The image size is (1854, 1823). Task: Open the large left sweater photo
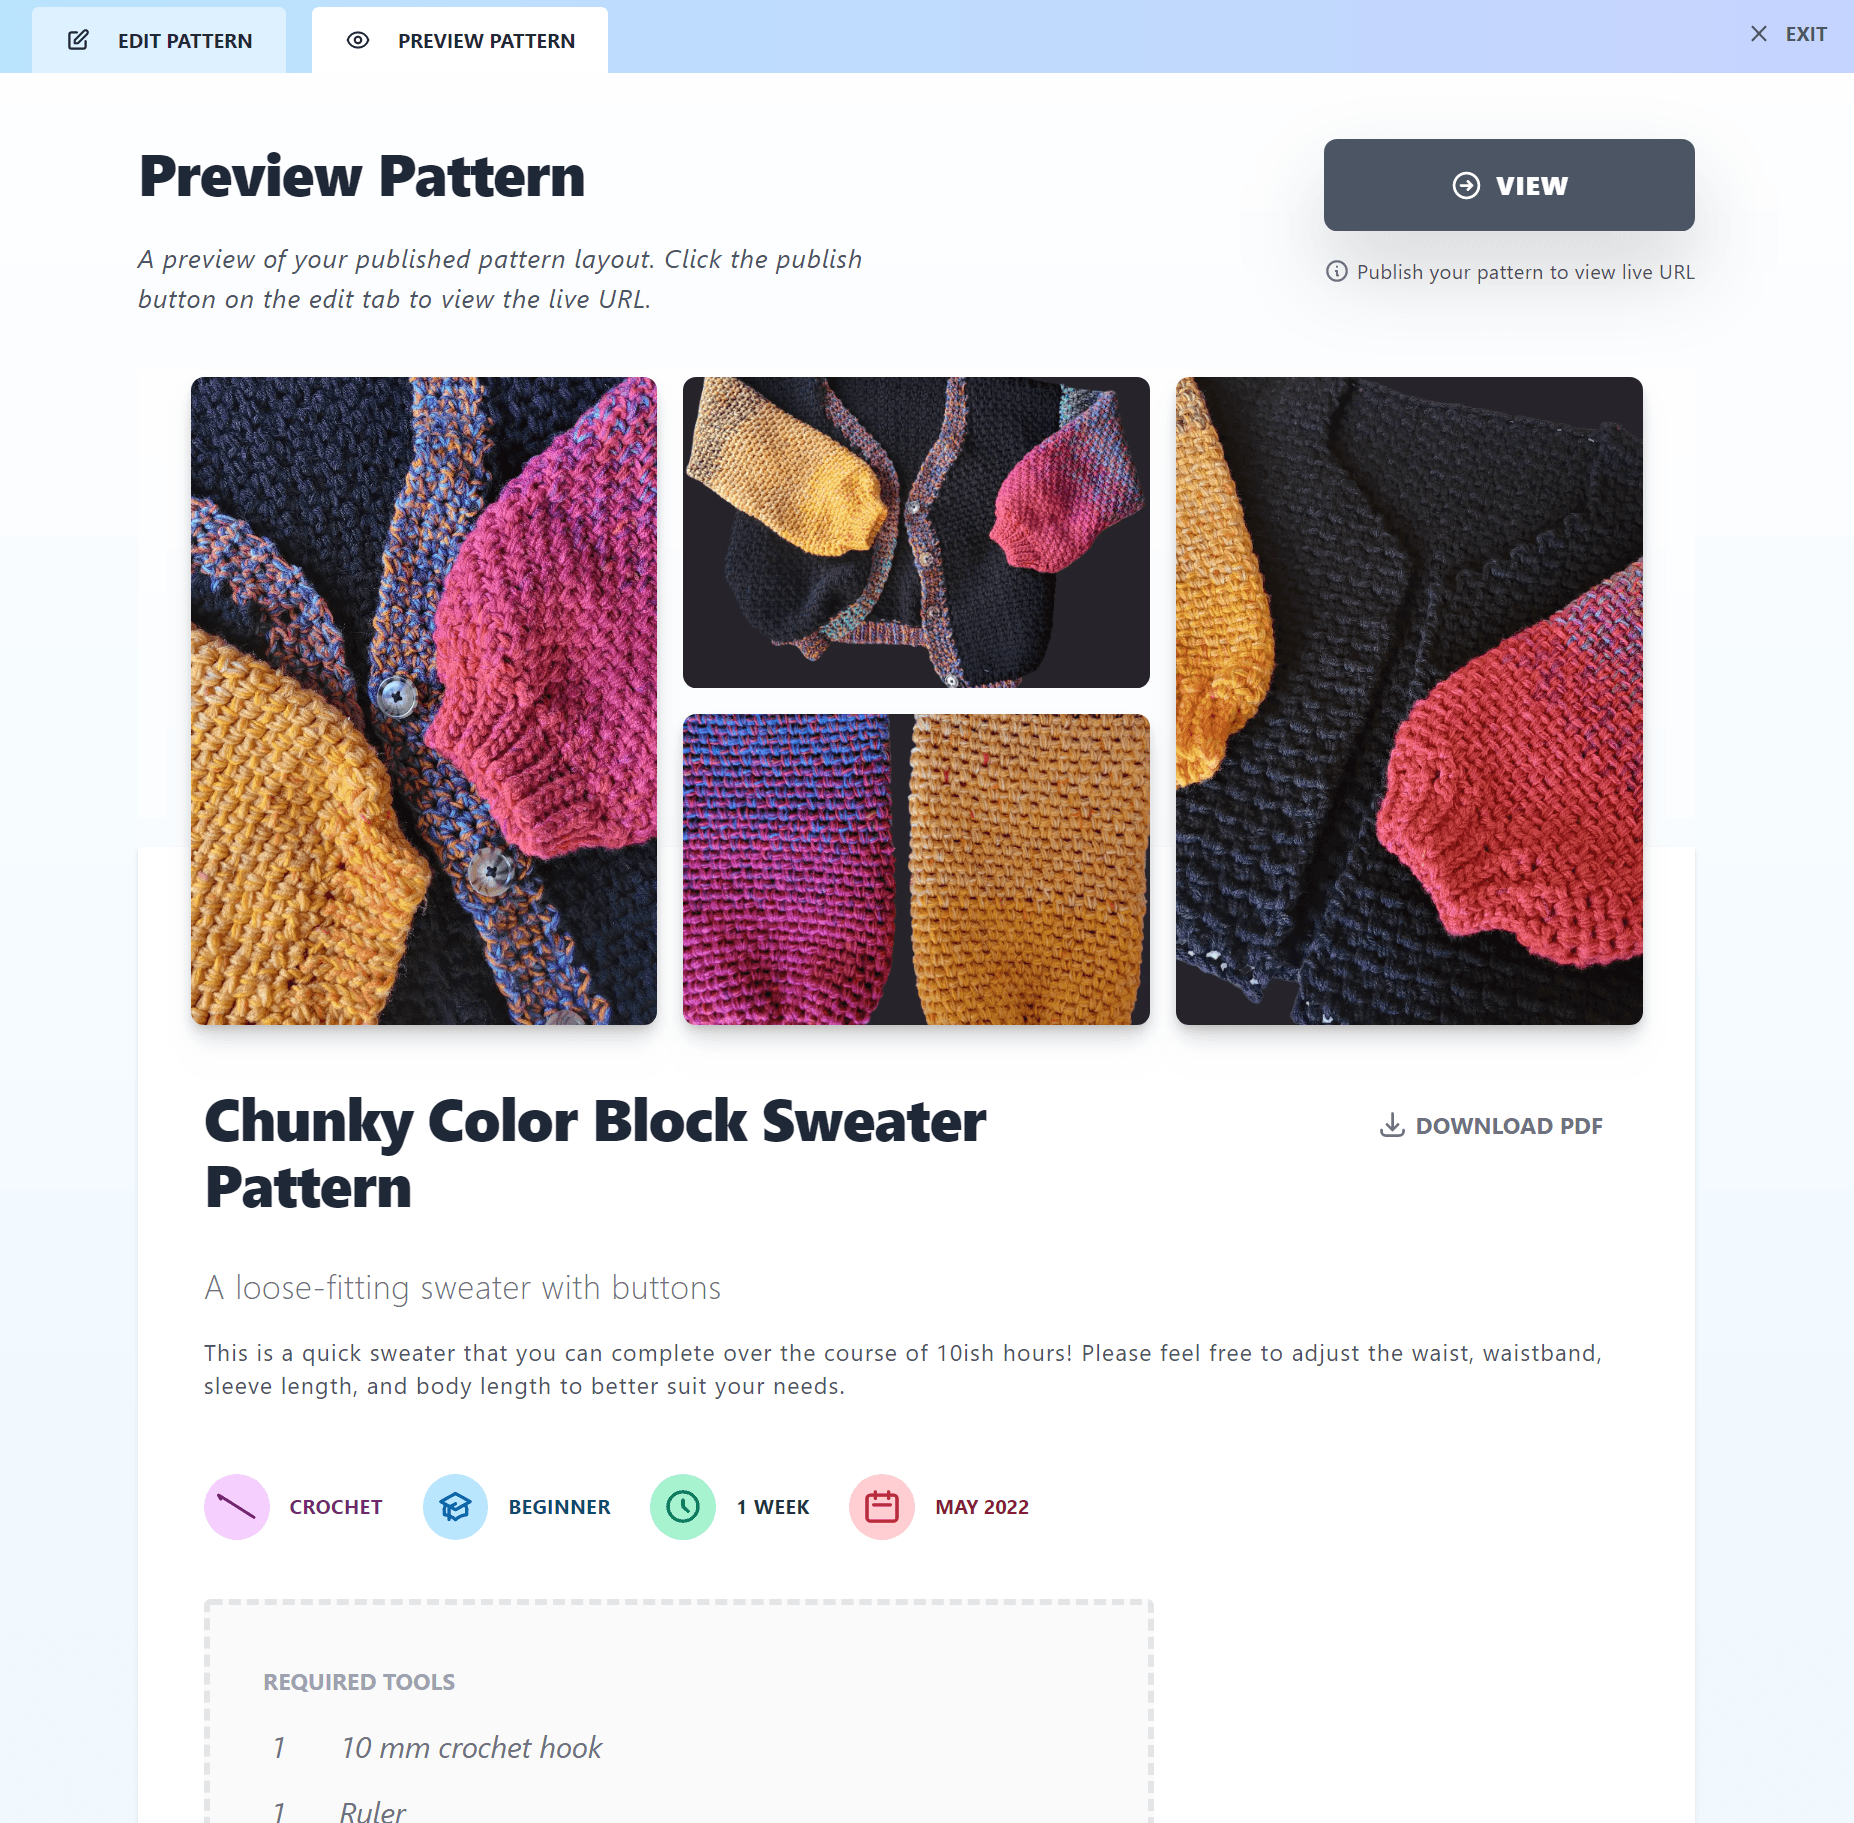tap(423, 700)
